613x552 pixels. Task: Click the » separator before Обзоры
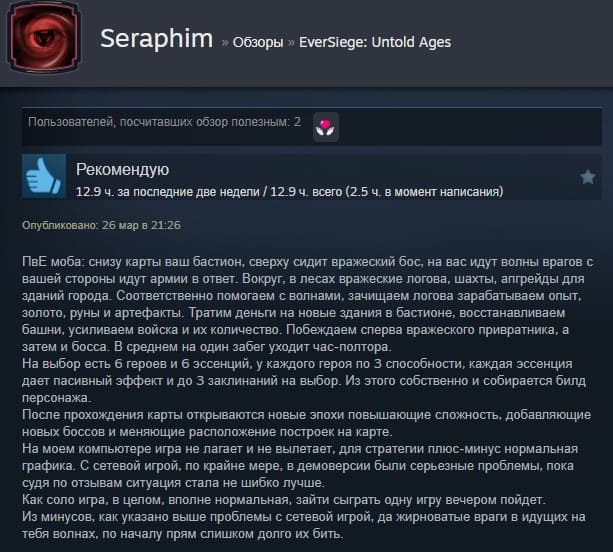point(224,43)
